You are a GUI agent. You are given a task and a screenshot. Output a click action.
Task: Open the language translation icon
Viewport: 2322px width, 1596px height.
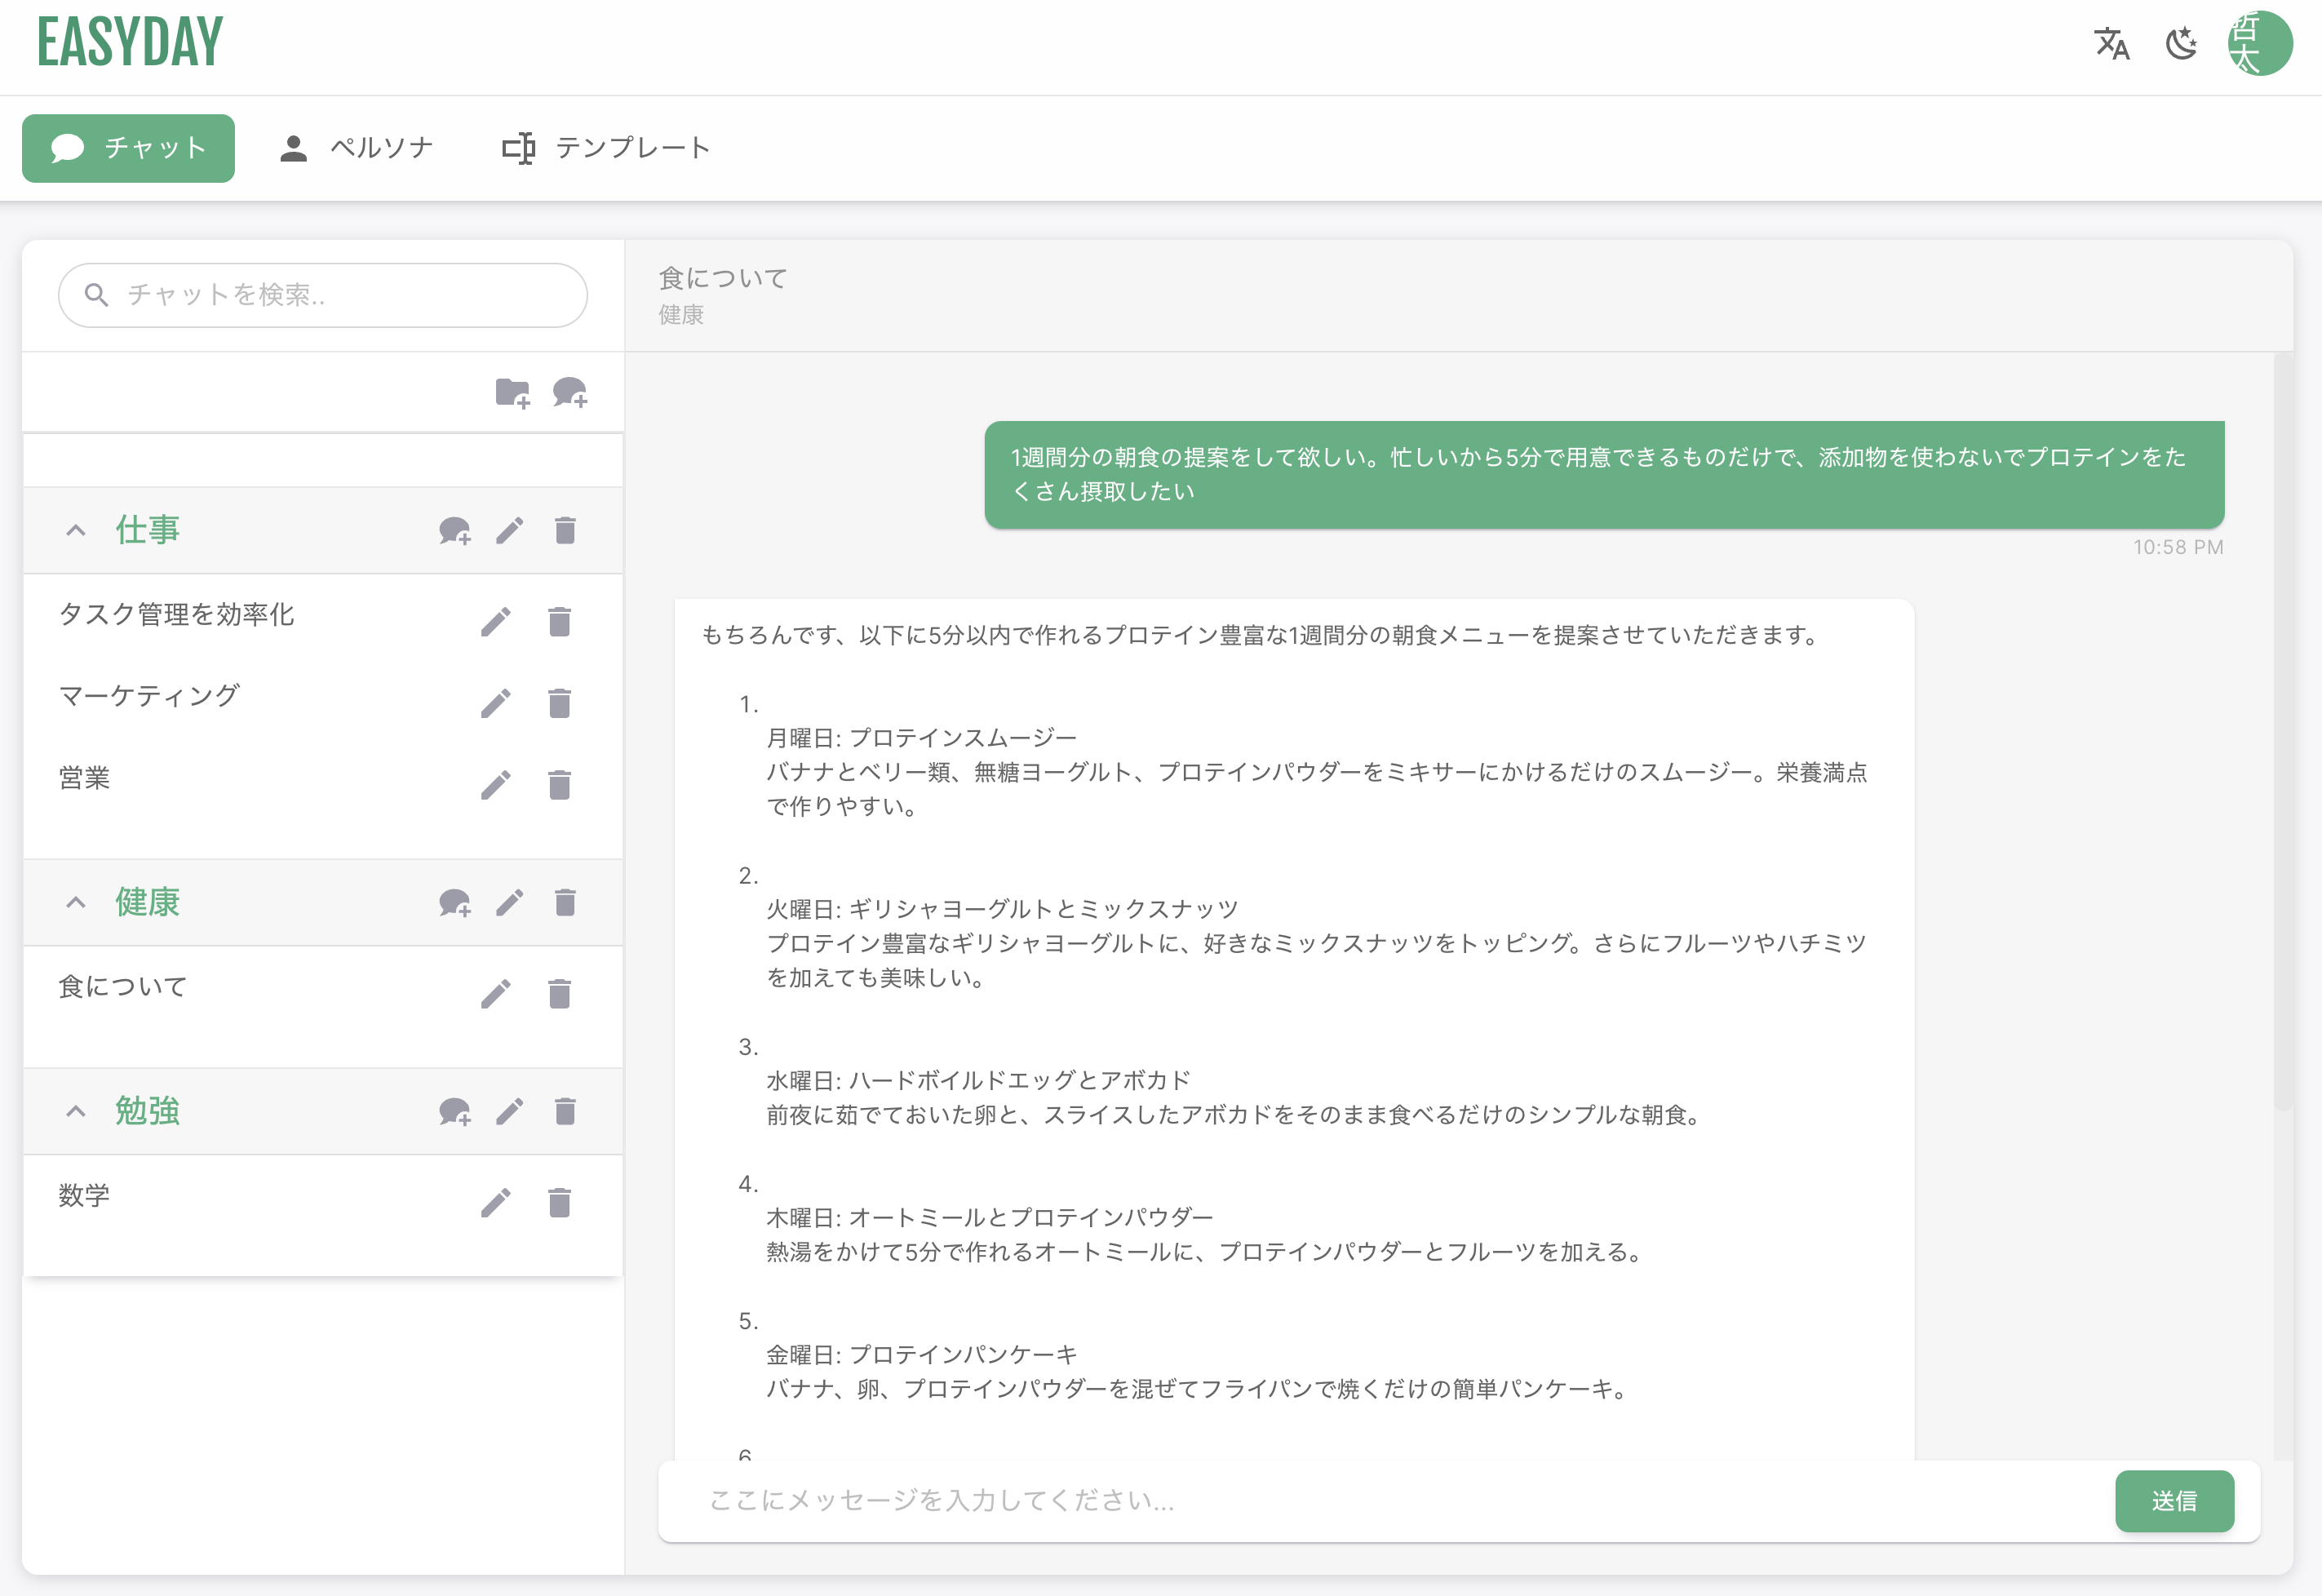click(2111, 44)
